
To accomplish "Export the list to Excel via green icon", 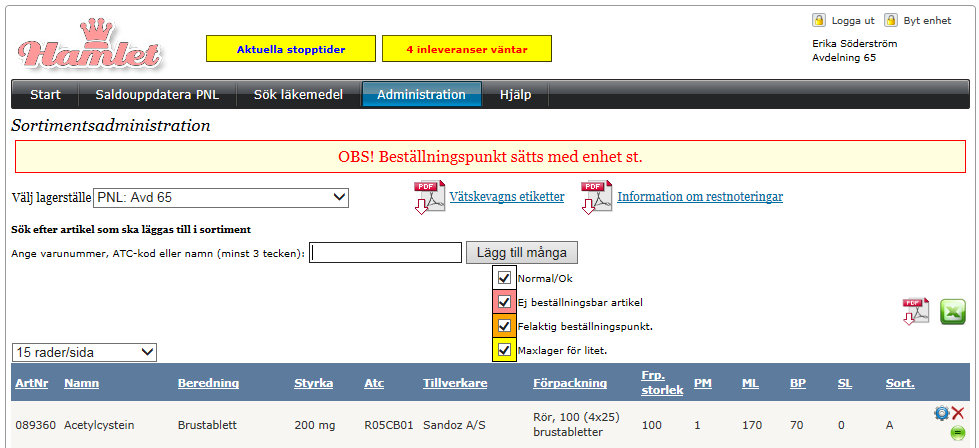I will [952, 311].
